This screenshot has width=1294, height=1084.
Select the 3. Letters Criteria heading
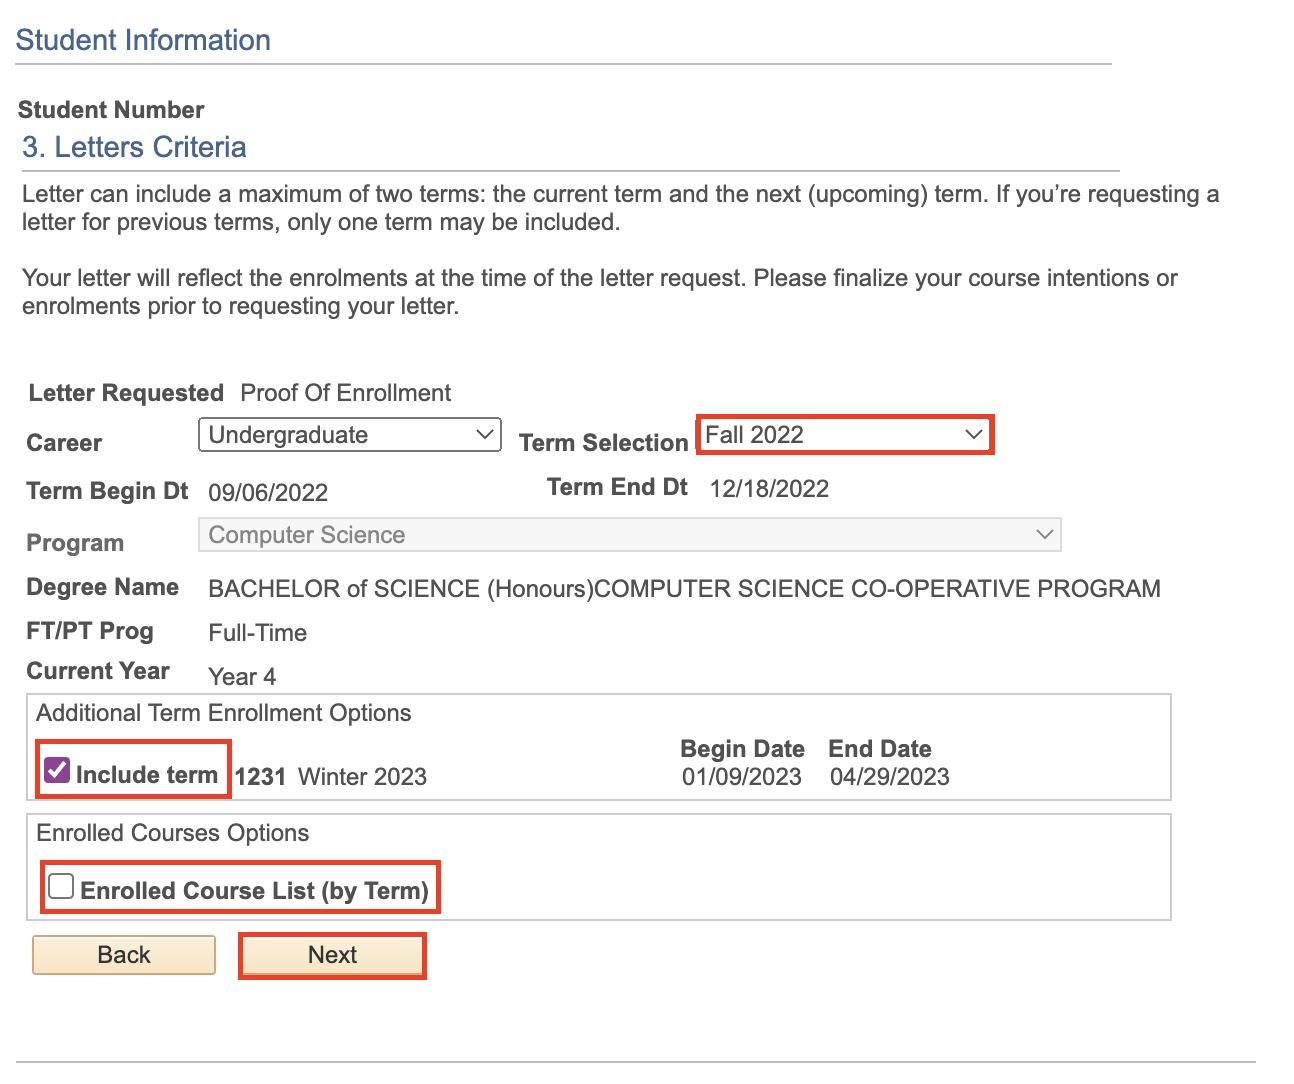pos(134,147)
